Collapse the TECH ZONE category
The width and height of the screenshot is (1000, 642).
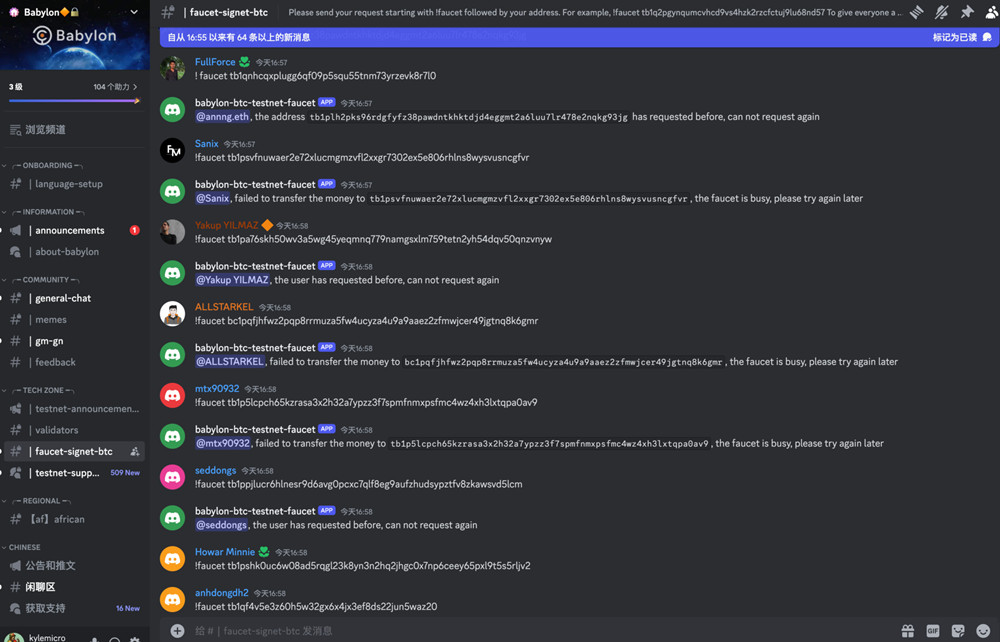[42, 390]
